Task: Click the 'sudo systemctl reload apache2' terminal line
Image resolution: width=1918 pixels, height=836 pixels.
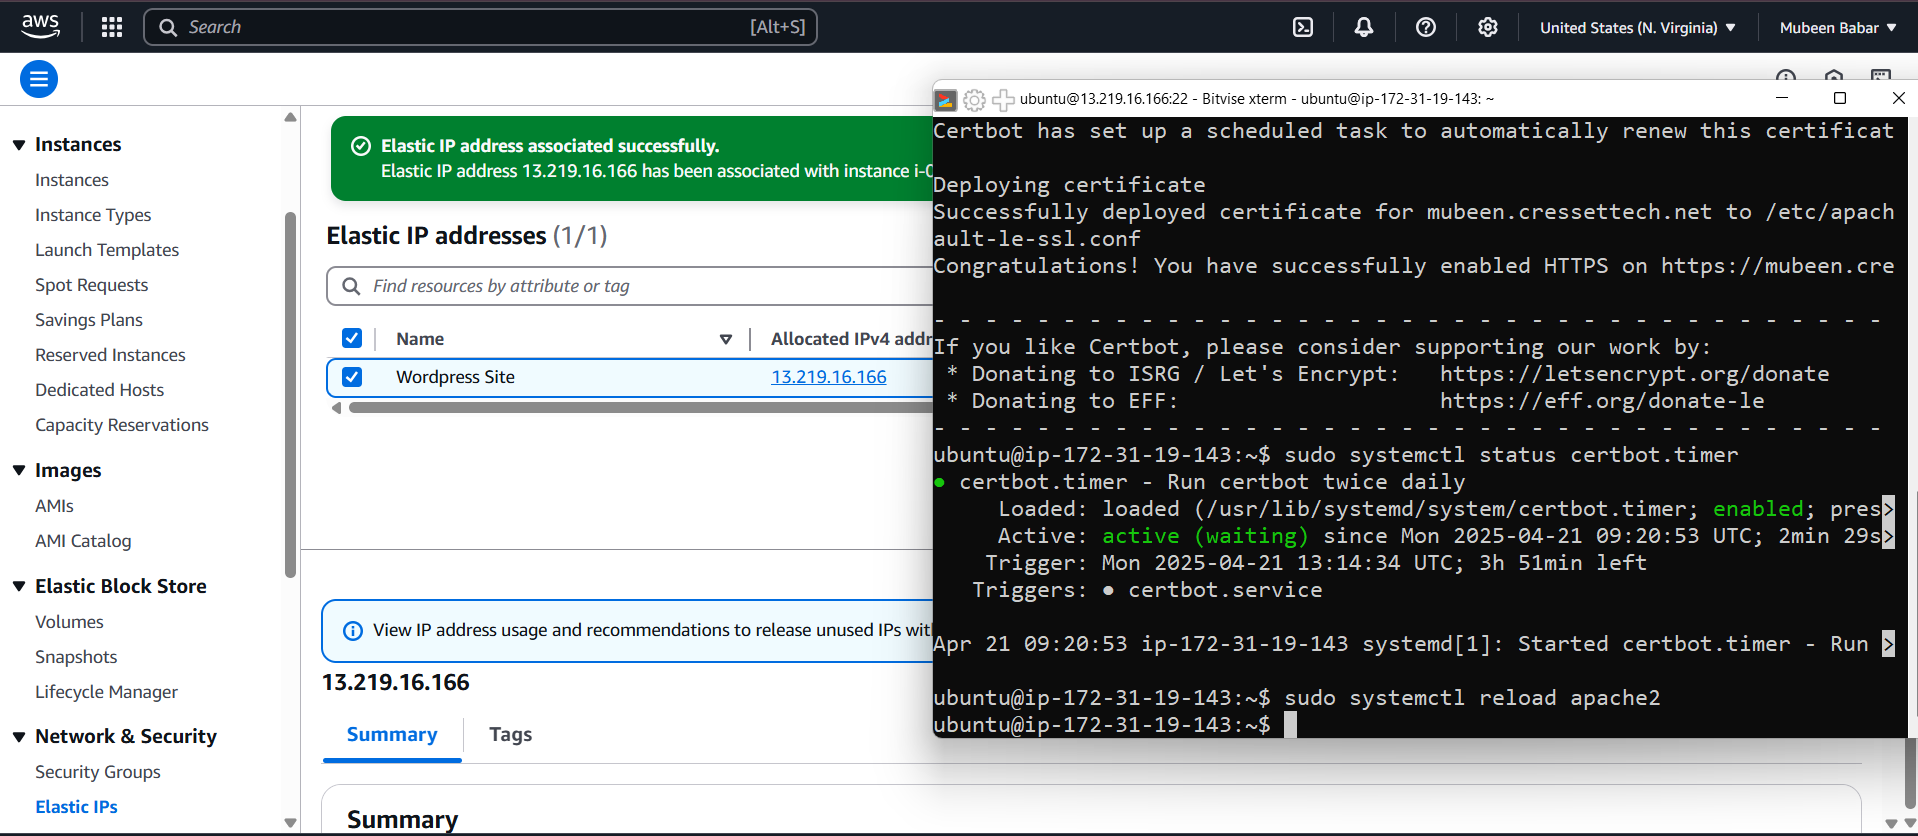Action: click(x=1296, y=698)
